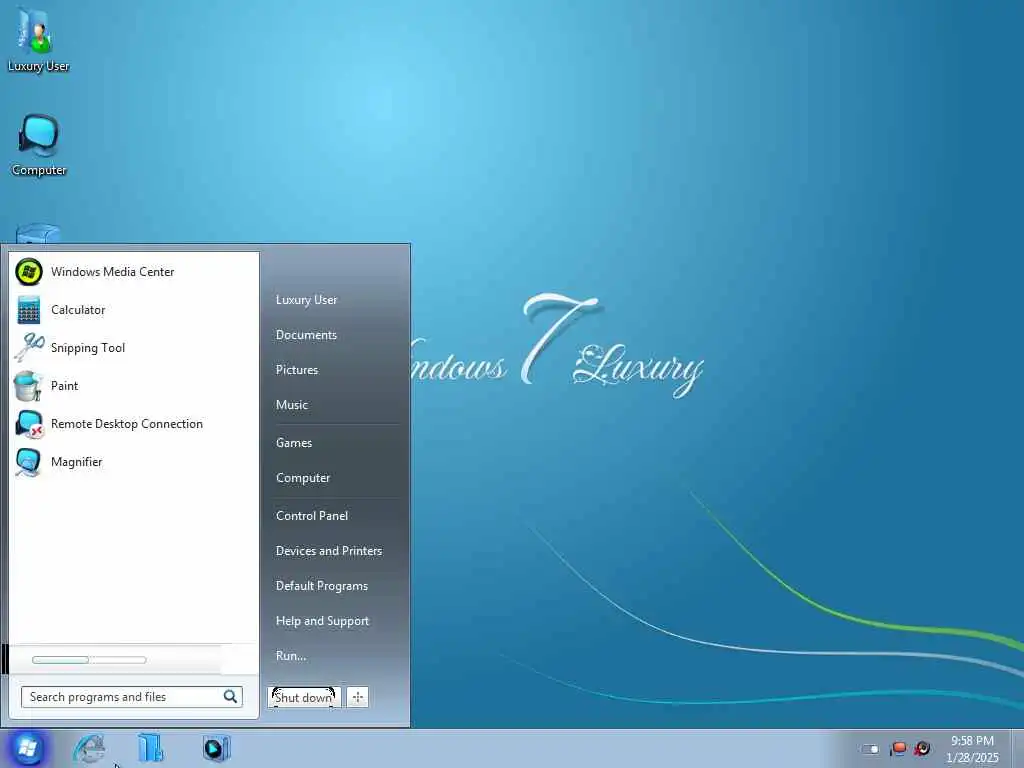Viewport: 1024px width, 768px height.
Task: Open Computer from Start menu
Action: (x=303, y=478)
